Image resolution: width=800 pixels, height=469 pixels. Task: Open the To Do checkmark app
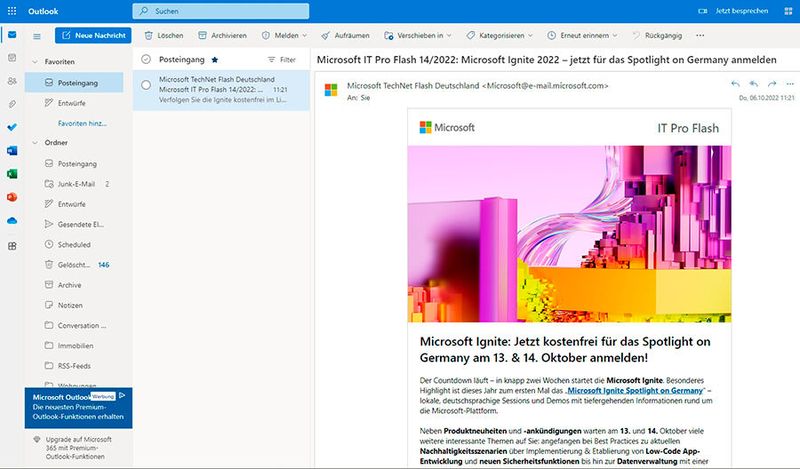(12, 127)
